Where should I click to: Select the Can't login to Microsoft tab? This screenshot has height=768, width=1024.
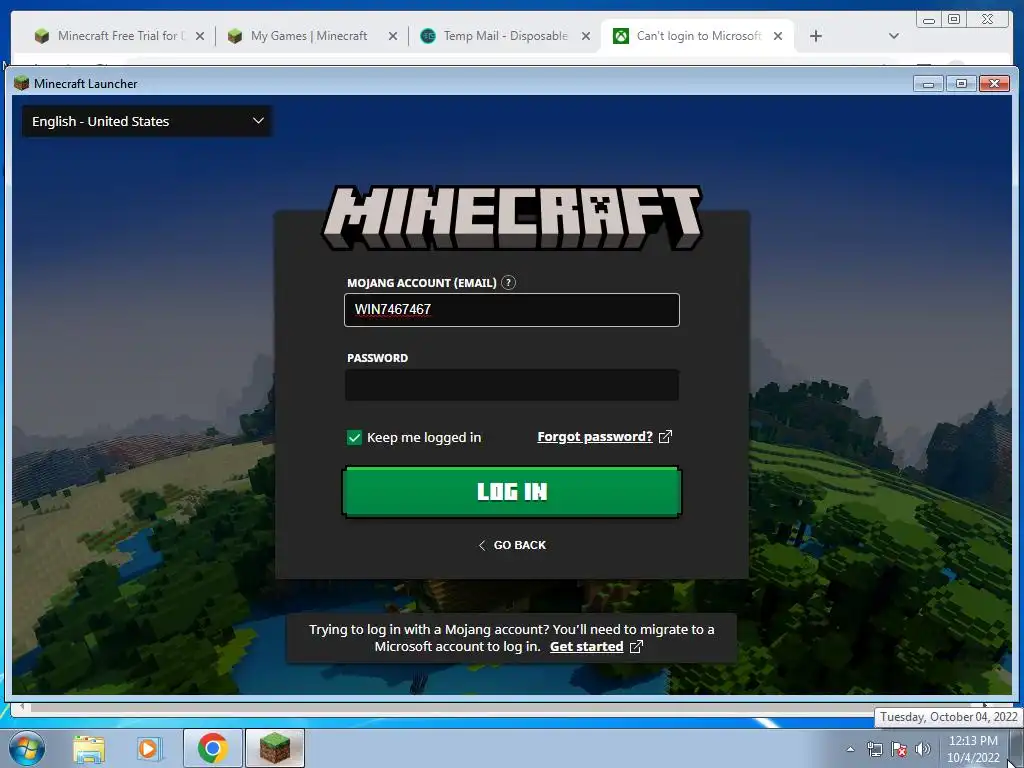[698, 36]
